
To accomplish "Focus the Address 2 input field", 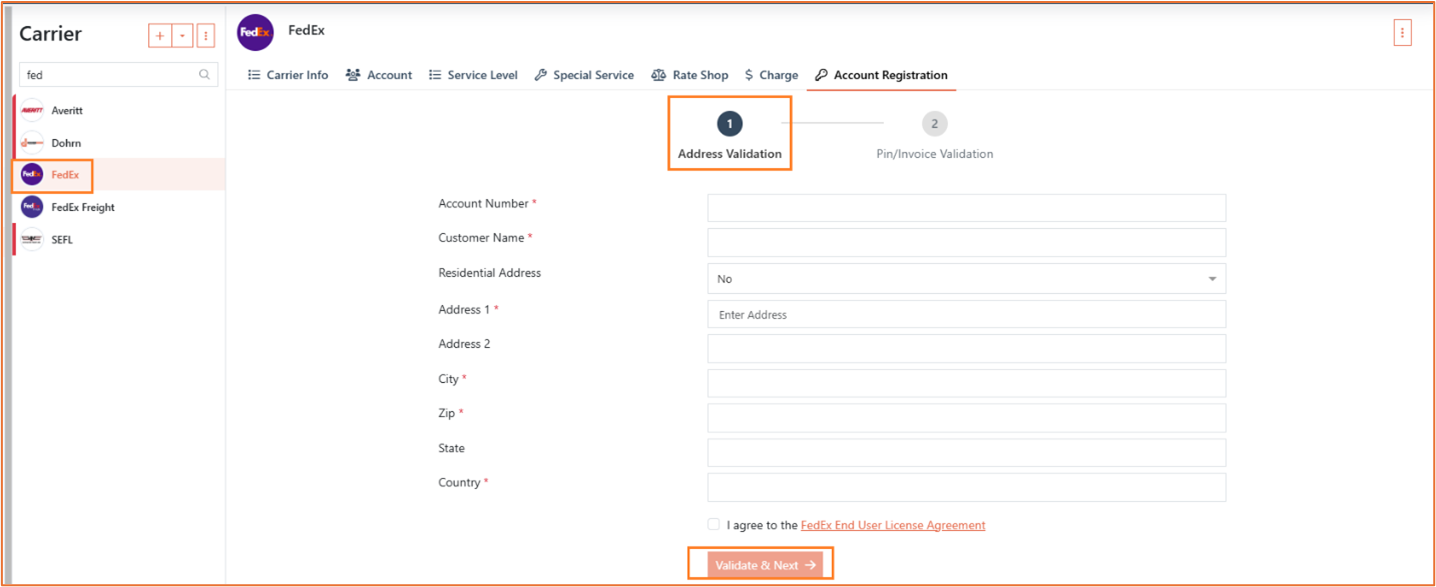I will tap(966, 349).
